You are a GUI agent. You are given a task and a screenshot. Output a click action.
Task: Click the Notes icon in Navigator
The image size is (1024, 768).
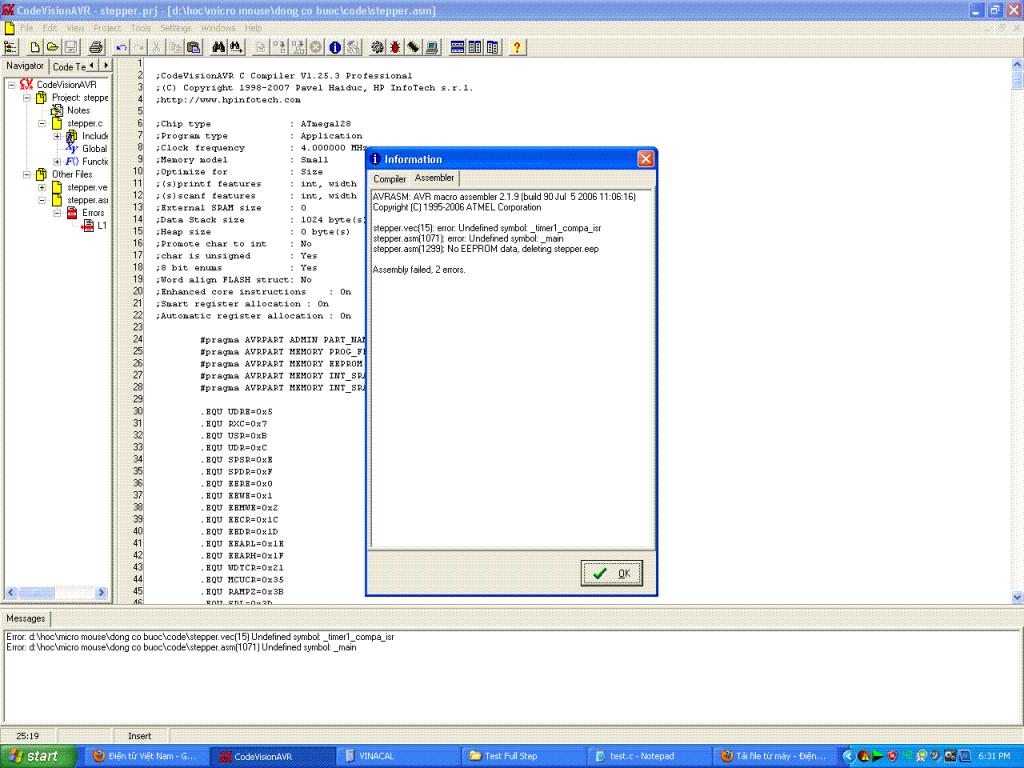click(57, 110)
